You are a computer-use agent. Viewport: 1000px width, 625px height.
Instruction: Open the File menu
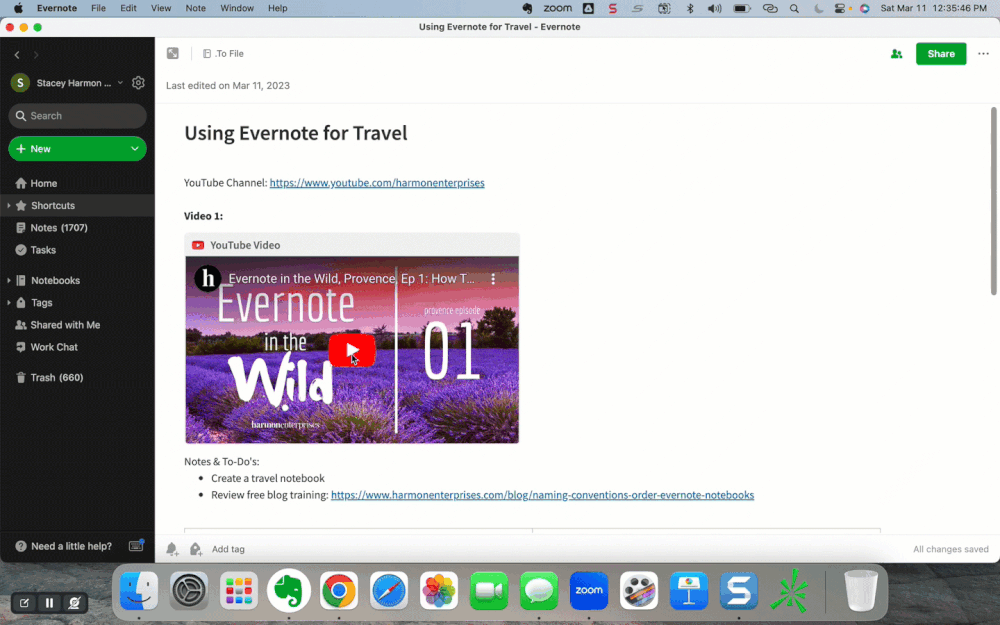98,8
